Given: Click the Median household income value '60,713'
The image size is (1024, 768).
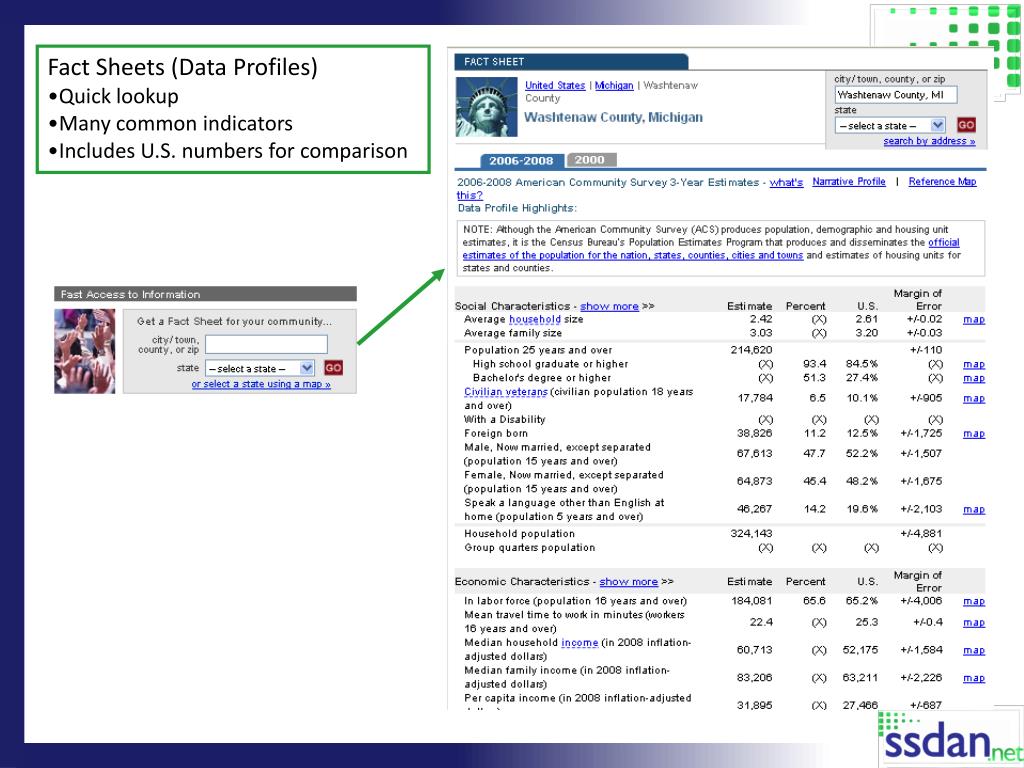Looking at the screenshot, I should pos(754,650).
